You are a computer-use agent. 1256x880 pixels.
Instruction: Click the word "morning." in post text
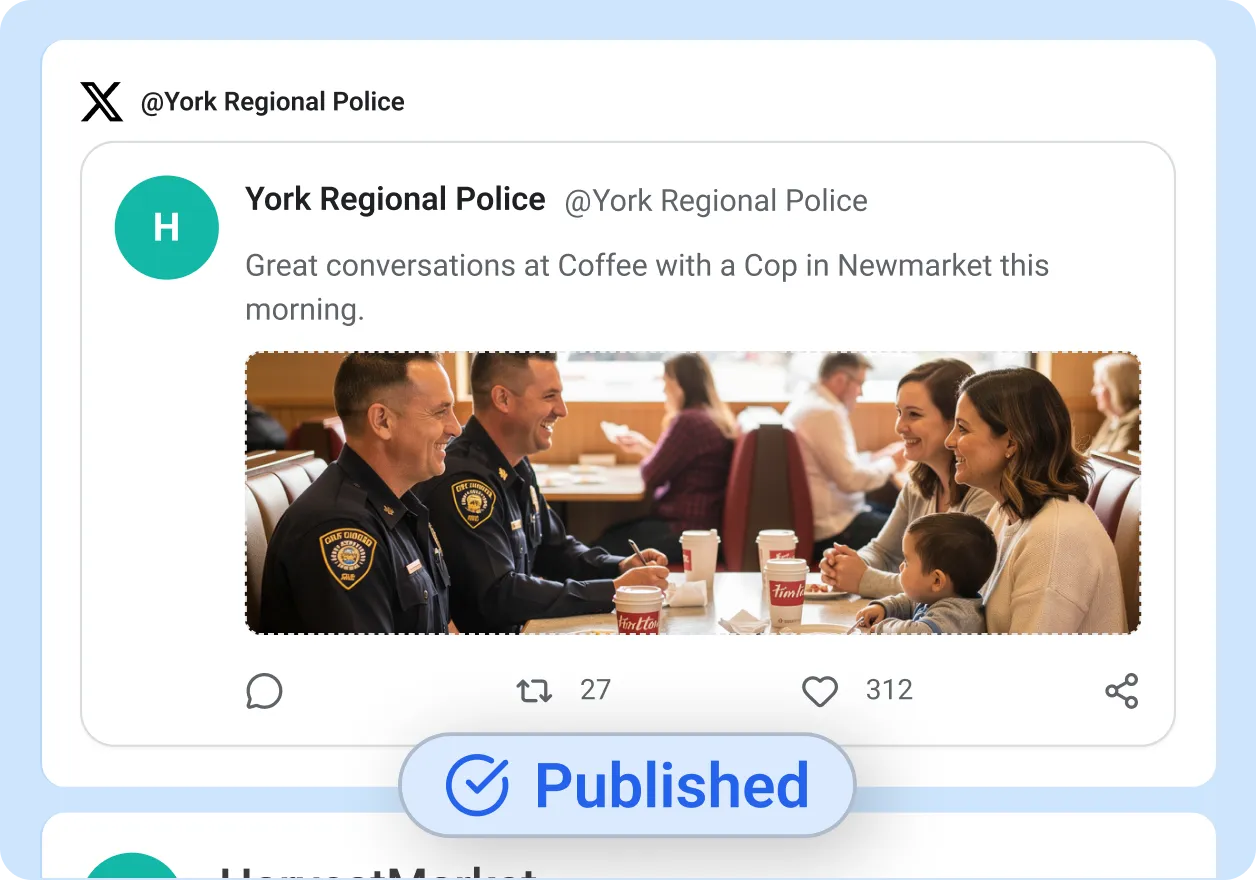pos(305,309)
